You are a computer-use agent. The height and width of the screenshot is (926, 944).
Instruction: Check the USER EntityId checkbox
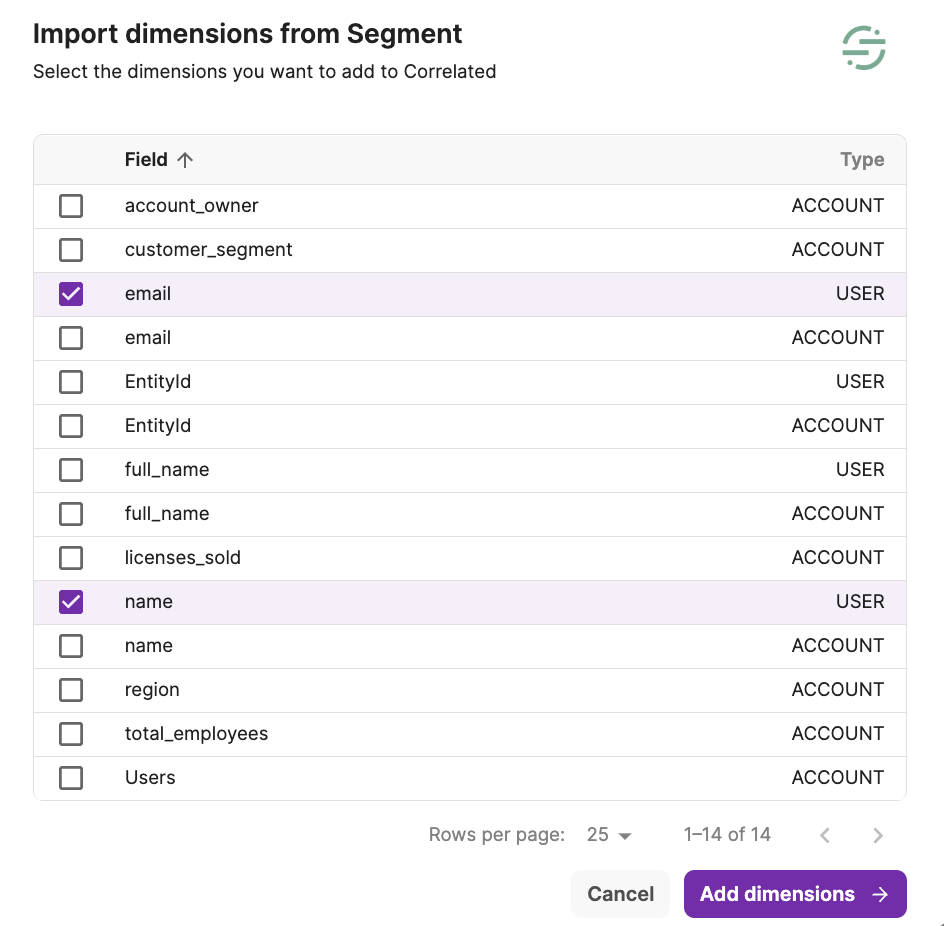click(71, 382)
